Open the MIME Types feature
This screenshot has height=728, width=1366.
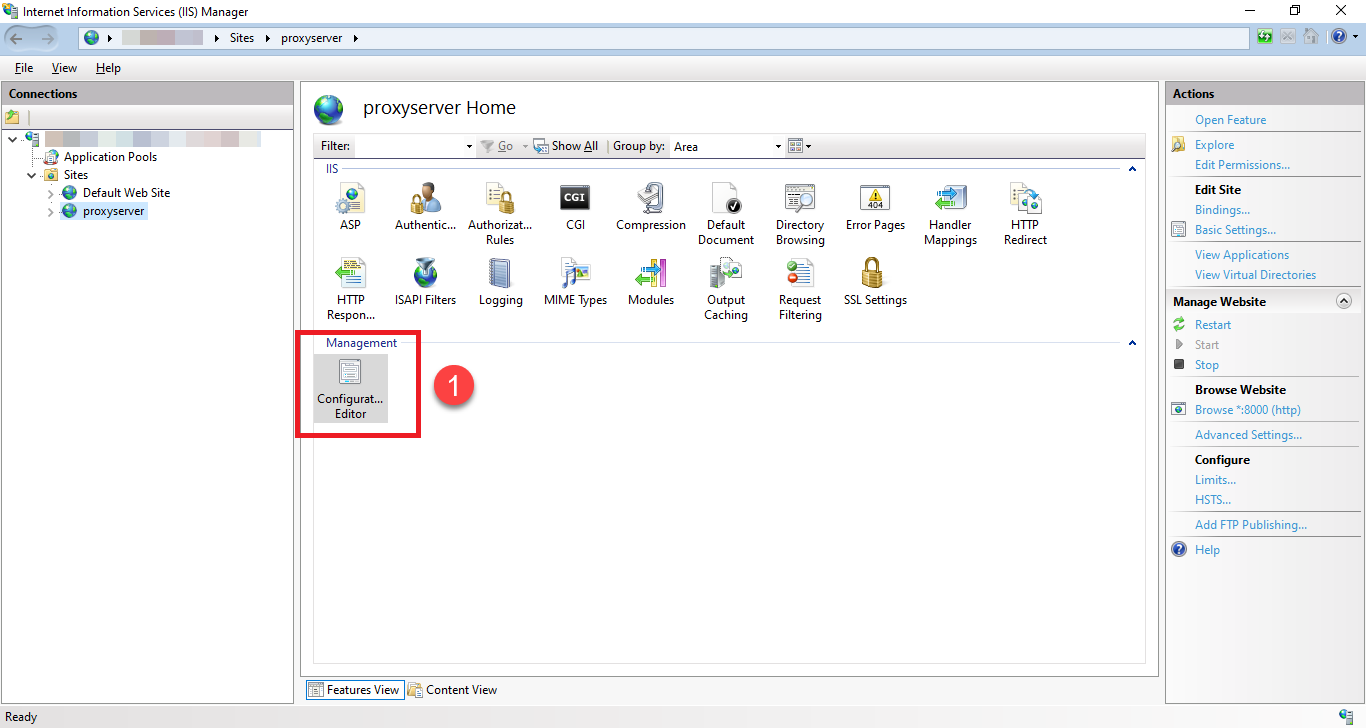575,282
